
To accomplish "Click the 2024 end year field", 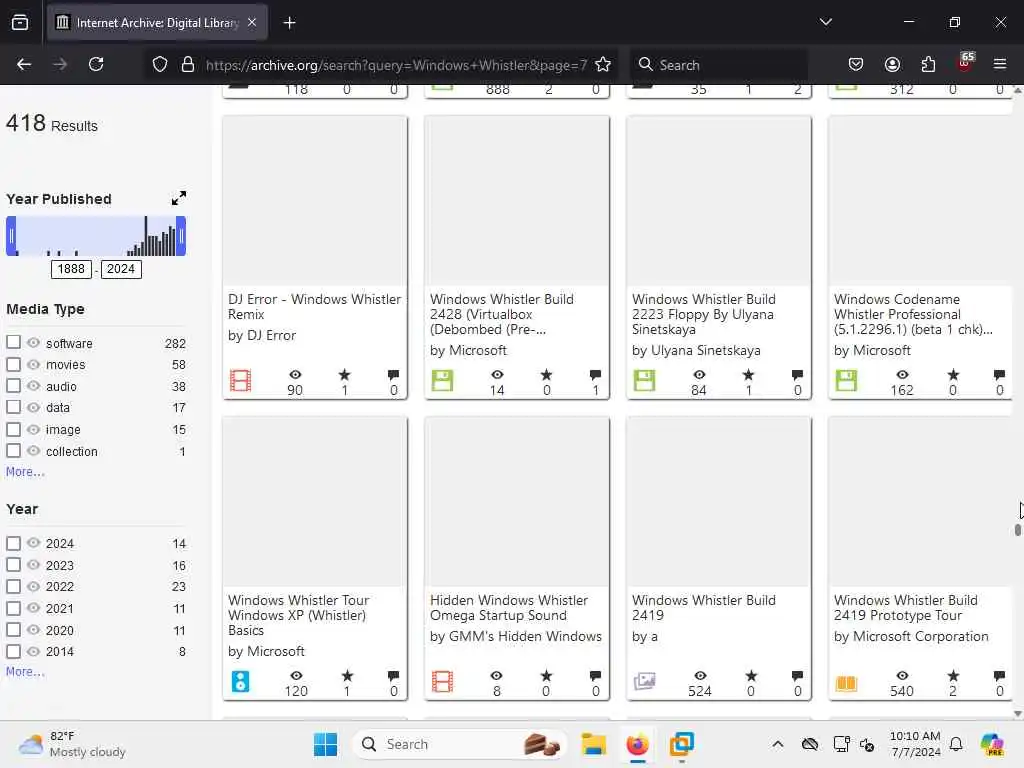I will (121, 269).
